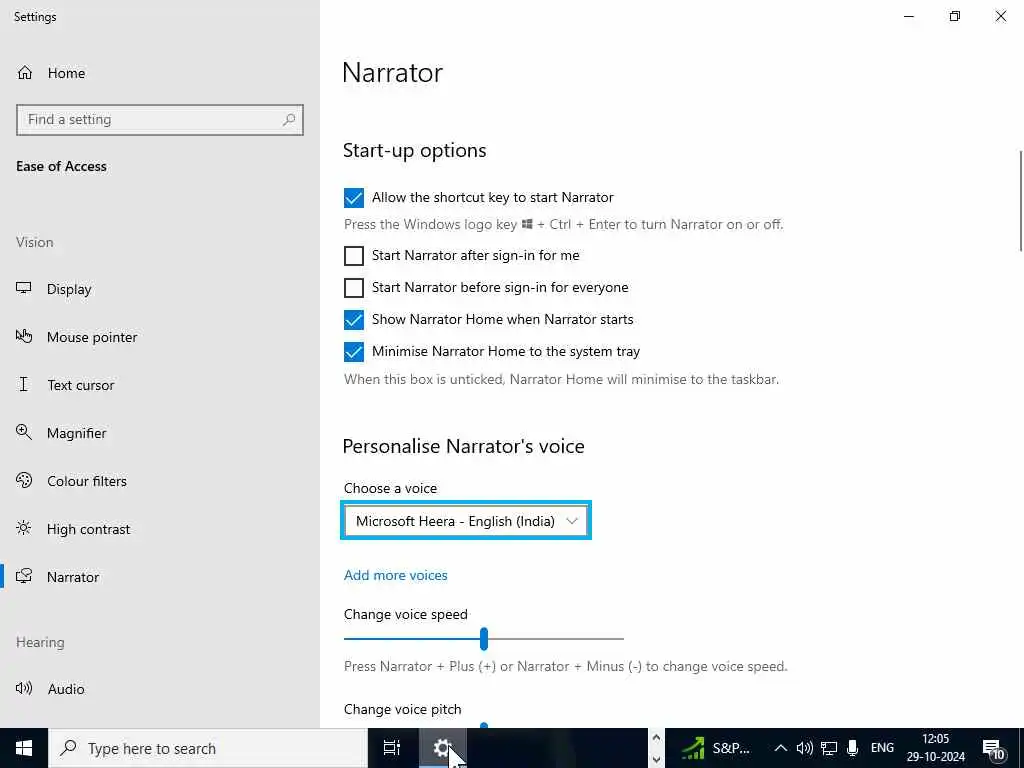
Task: Open Display page label in sidebar
Action: 69,289
